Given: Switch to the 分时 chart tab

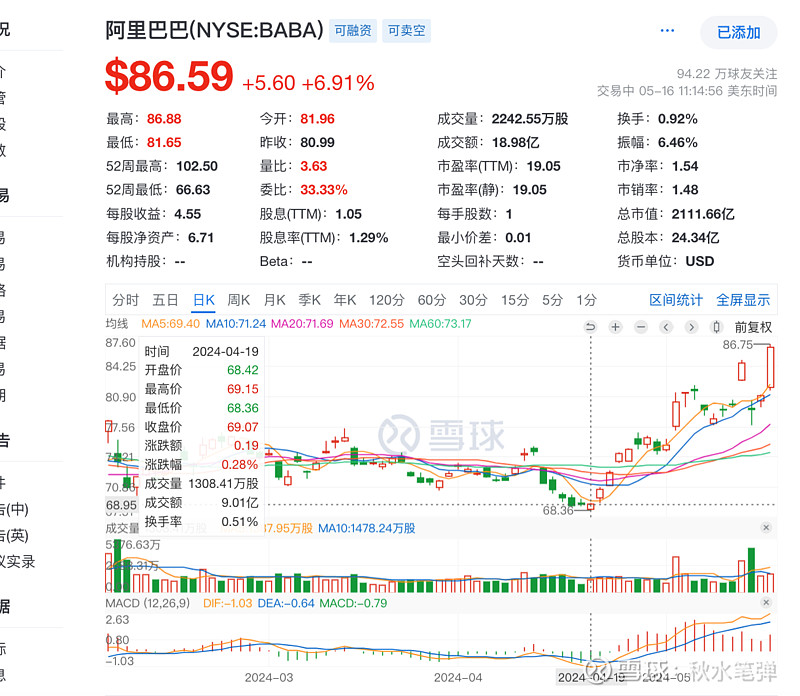Looking at the screenshot, I should [126, 300].
